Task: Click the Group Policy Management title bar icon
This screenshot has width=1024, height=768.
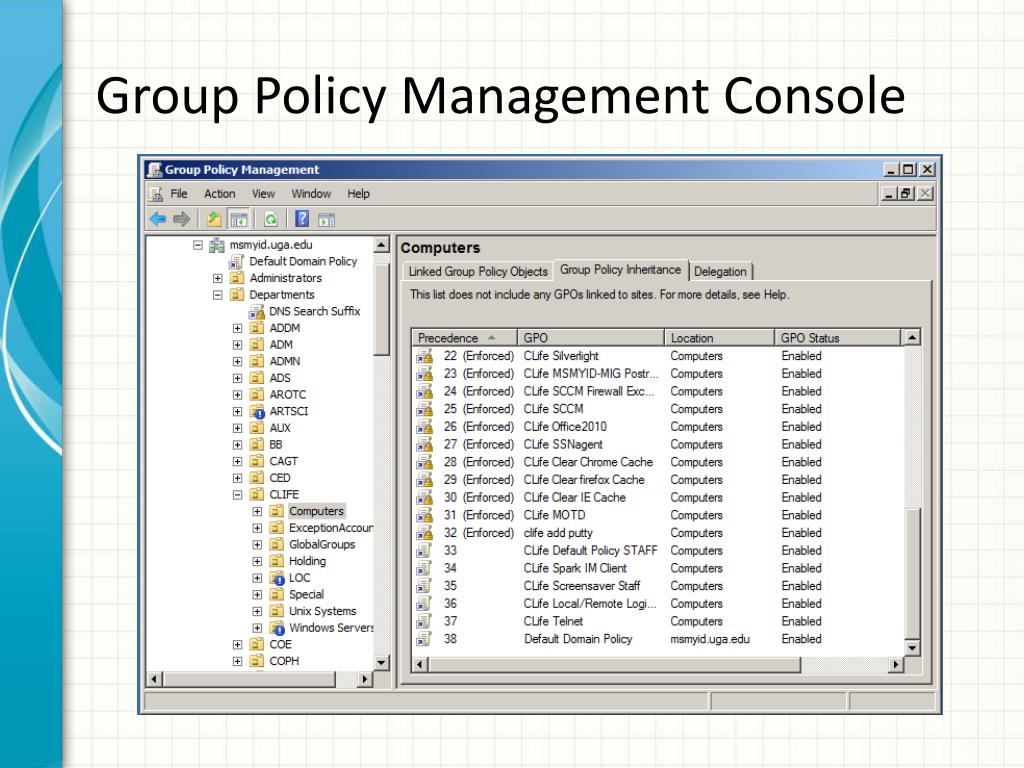Action: (155, 170)
